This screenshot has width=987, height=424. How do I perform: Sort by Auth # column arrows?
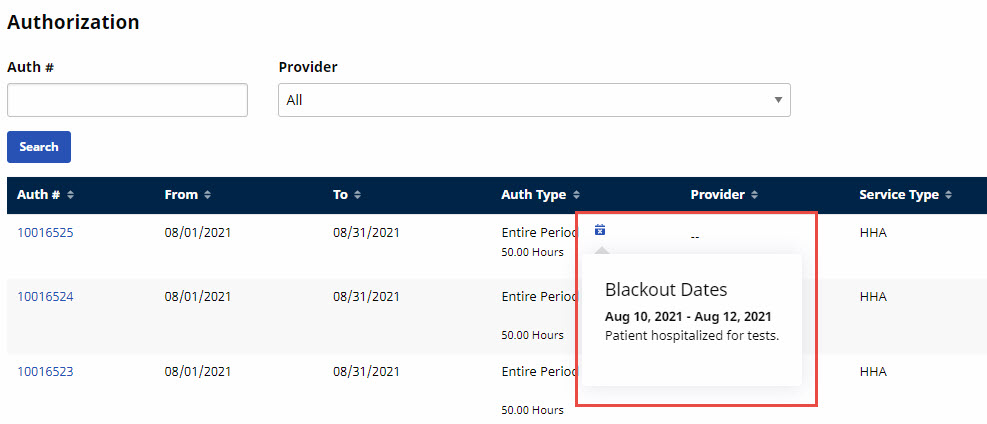point(70,195)
